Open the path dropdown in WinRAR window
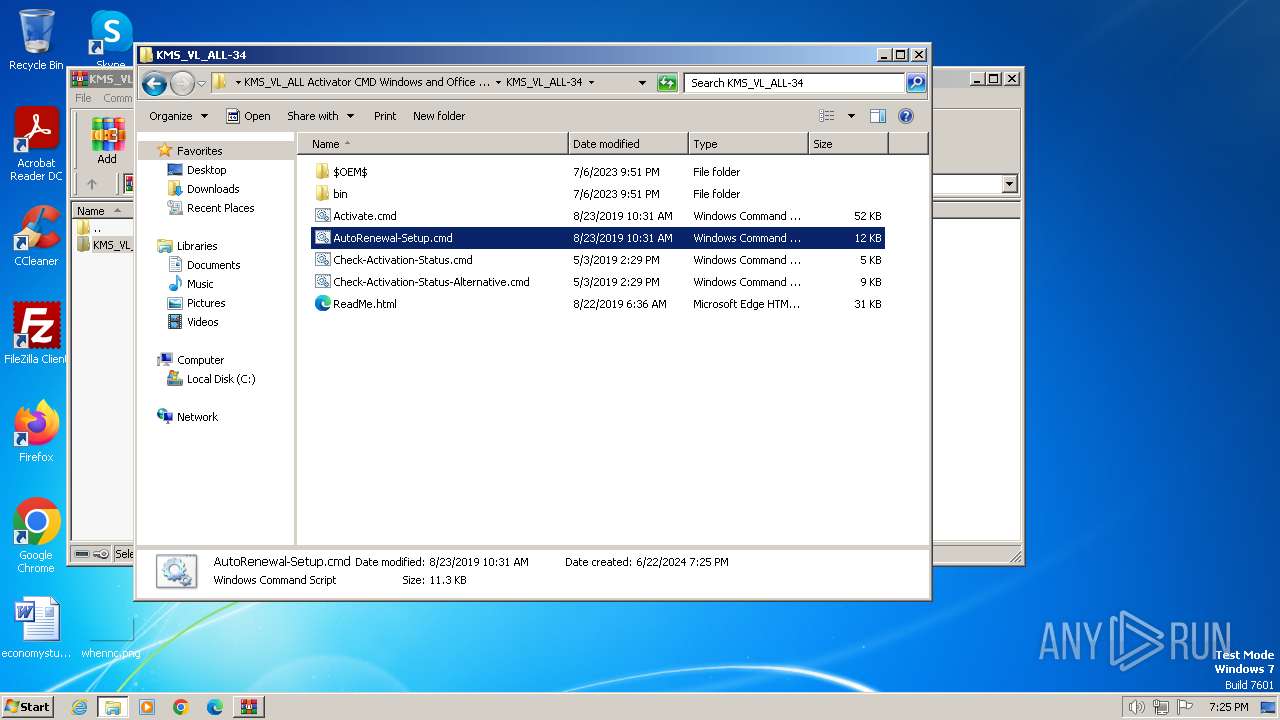This screenshot has height=720, width=1280. click(x=1009, y=184)
